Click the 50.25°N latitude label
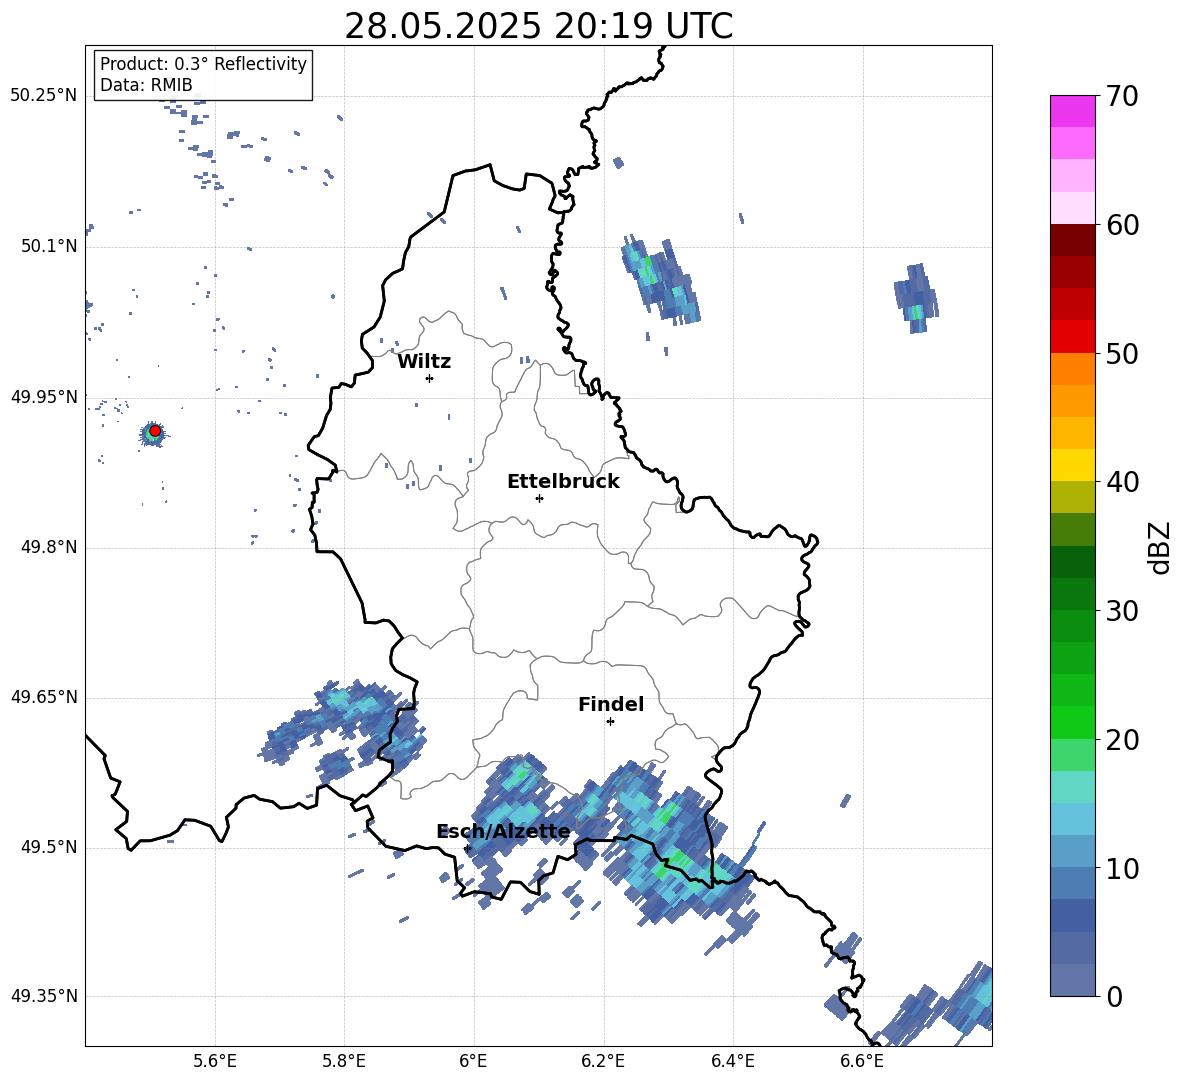Screen dimensions: 1184x1081 click(44, 96)
